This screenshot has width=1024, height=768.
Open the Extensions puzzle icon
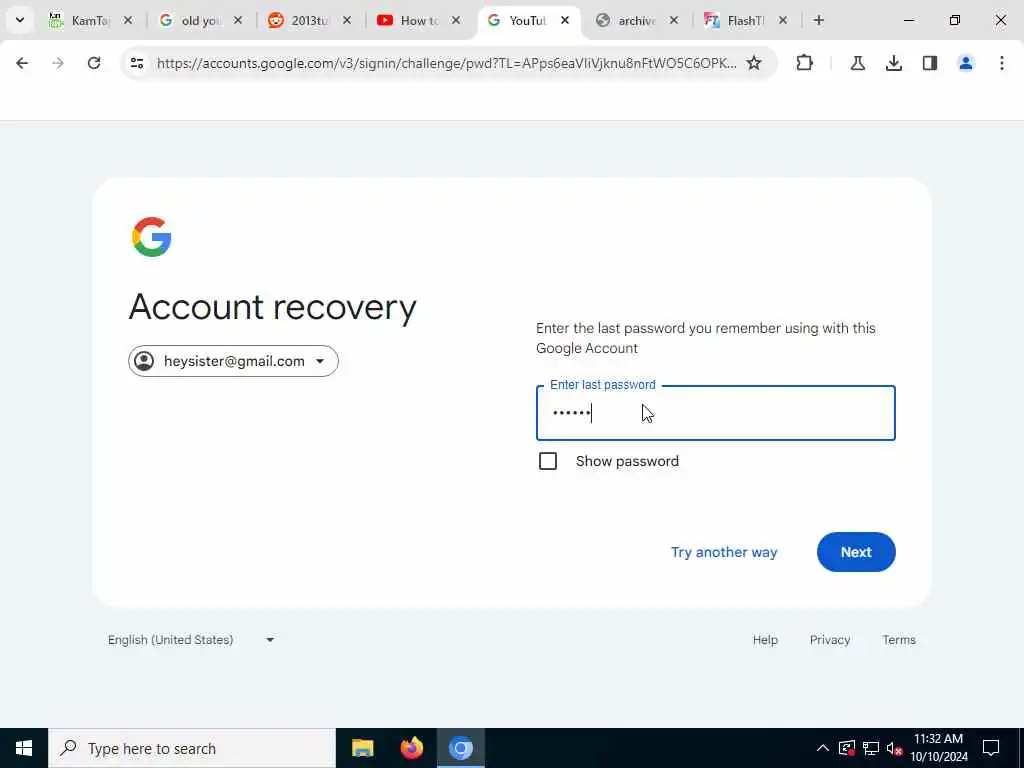click(x=805, y=63)
